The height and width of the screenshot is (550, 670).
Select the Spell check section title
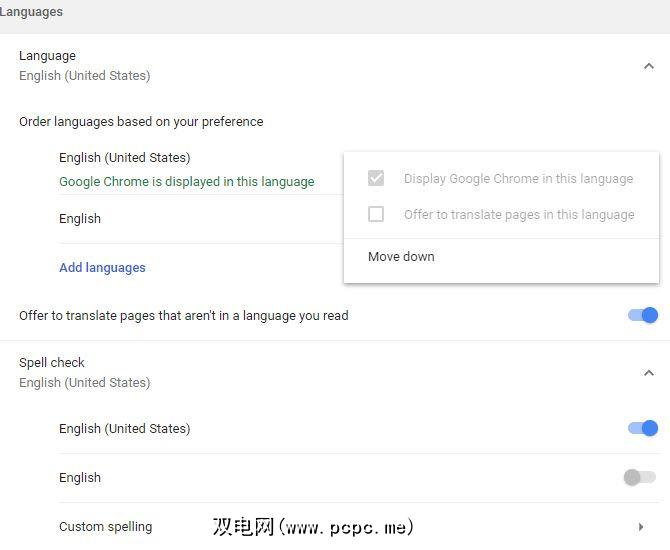tap(52, 363)
